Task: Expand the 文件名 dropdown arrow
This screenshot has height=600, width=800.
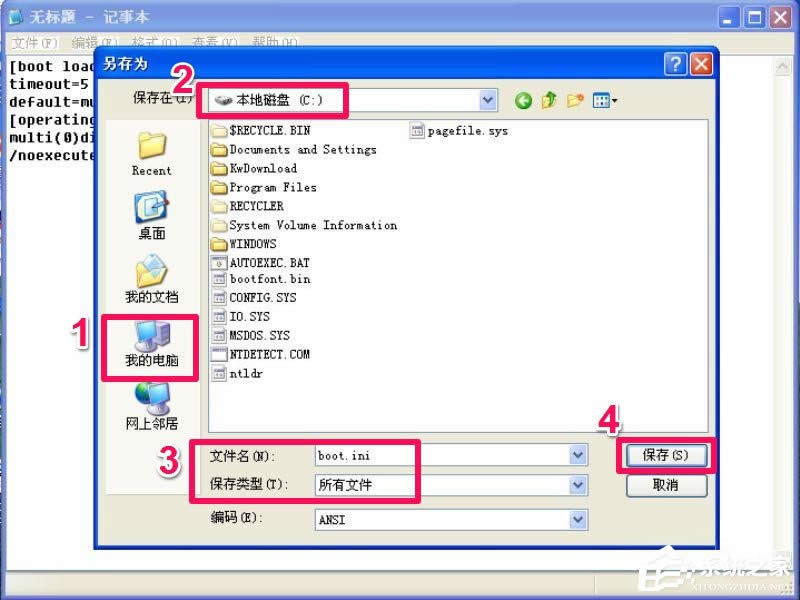Action: (x=578, y=455)
